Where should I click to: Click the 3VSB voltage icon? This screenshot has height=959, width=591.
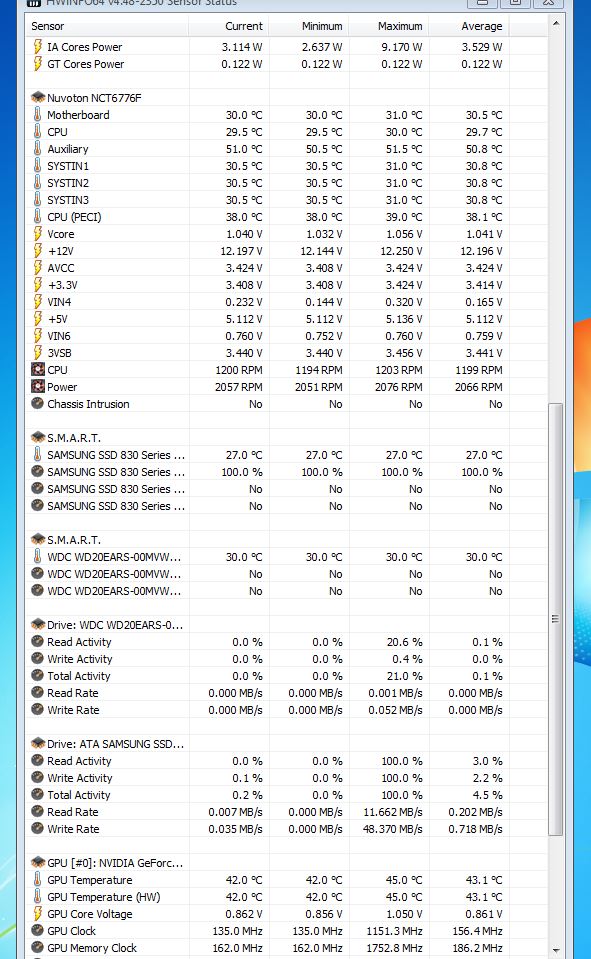[x=37, y=353]
